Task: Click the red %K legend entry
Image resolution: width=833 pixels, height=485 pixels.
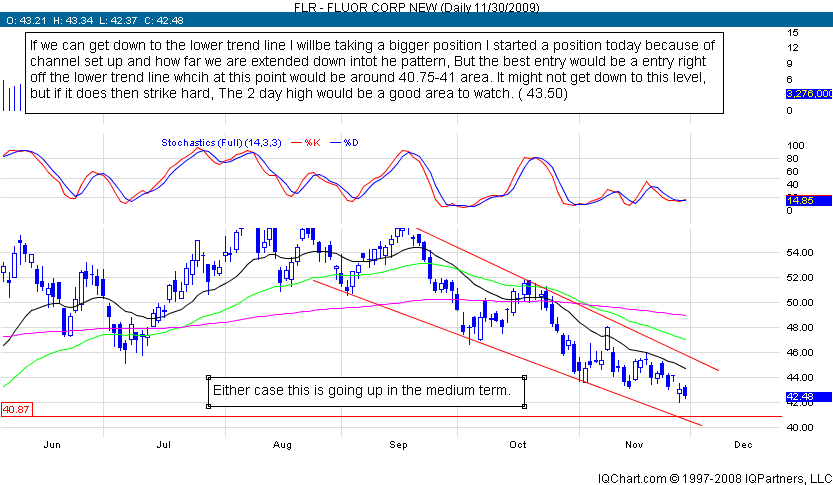Action: [x=306, y=142]
